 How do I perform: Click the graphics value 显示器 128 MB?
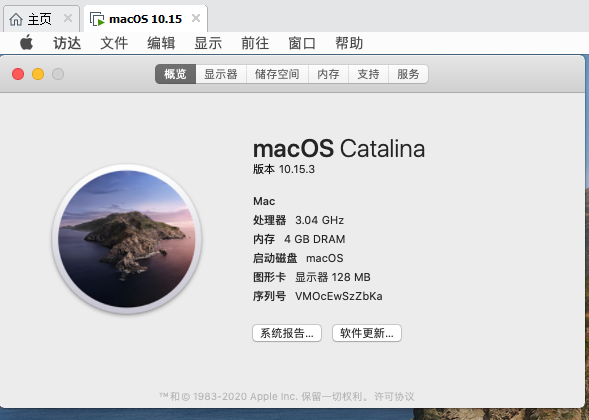click(x=333, y=277)
